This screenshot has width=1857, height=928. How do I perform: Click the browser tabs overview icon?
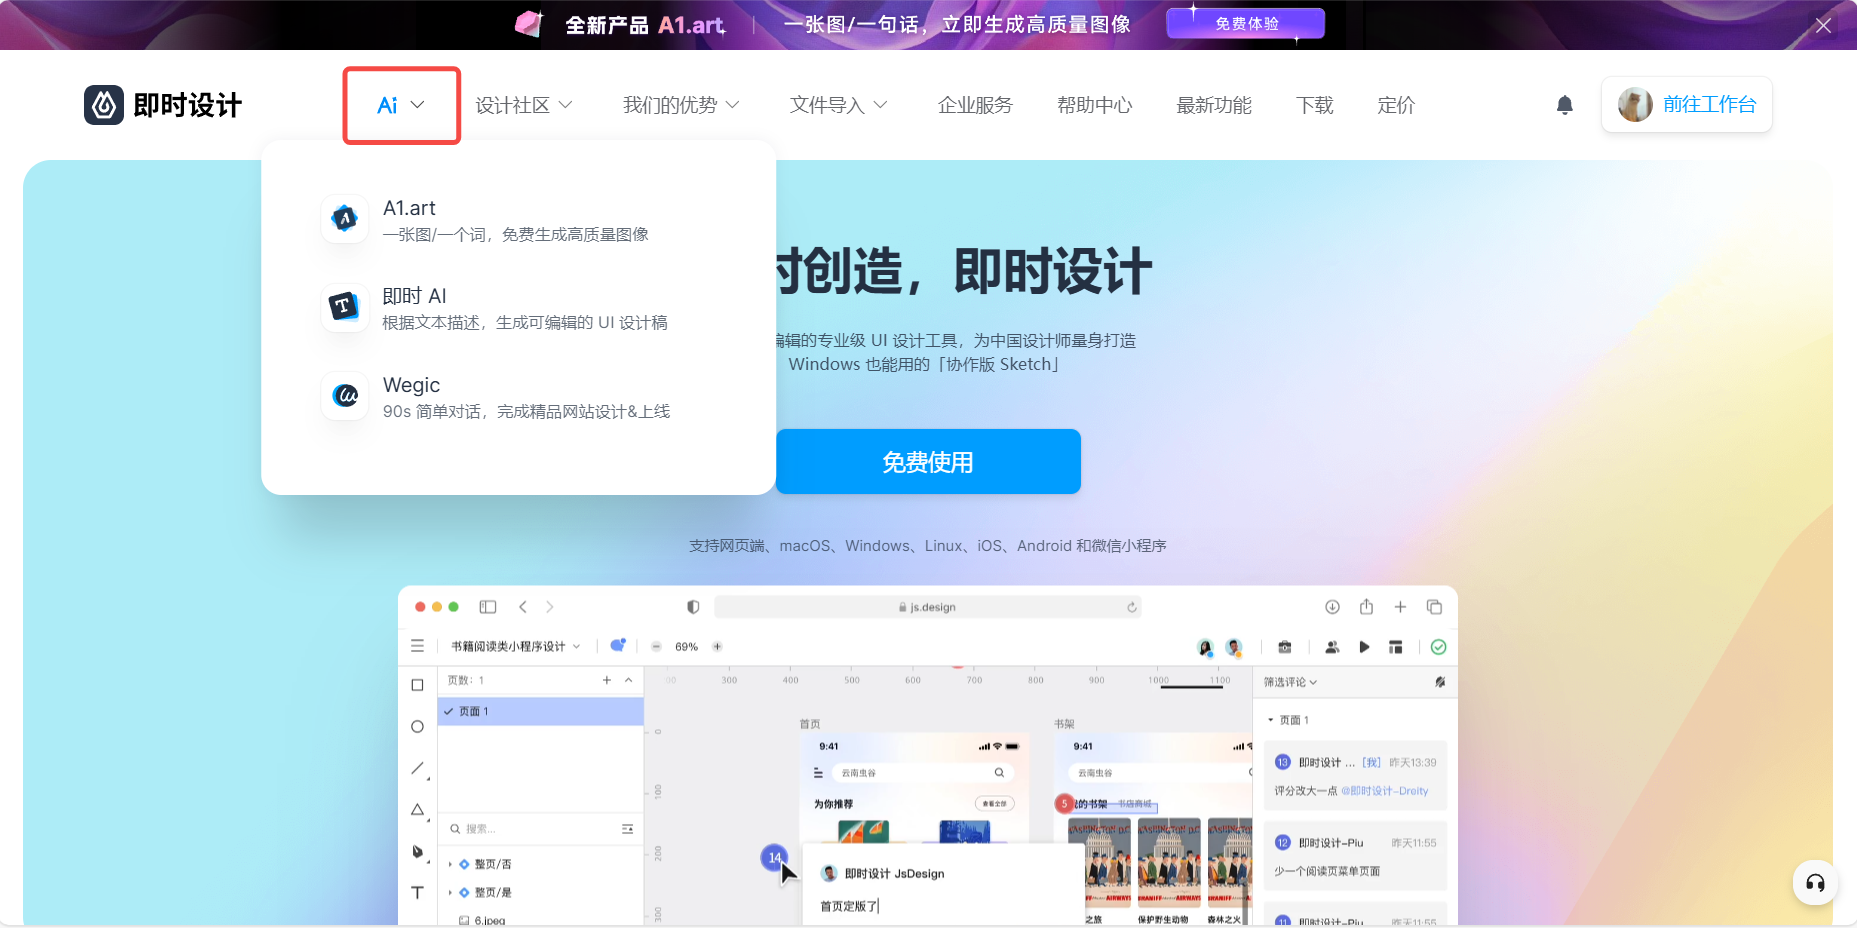[1434, 607]
